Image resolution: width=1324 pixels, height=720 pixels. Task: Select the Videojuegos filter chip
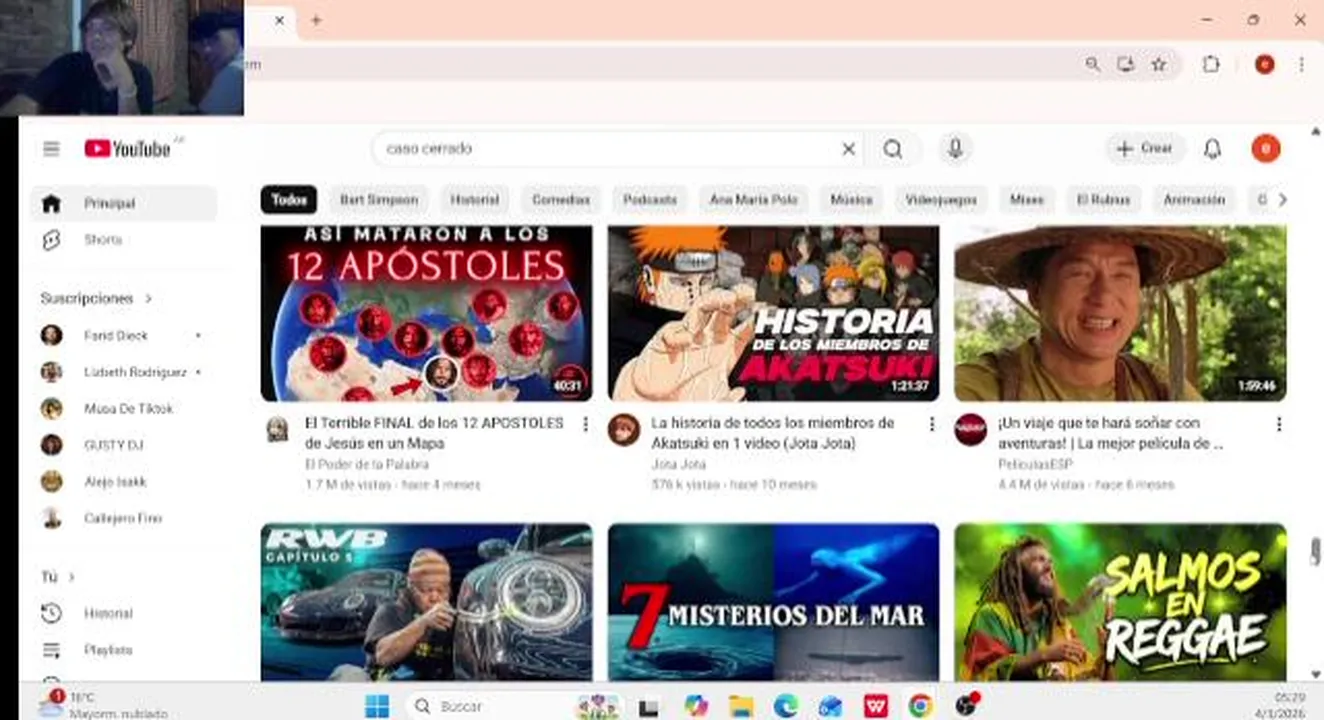(941, 199)
